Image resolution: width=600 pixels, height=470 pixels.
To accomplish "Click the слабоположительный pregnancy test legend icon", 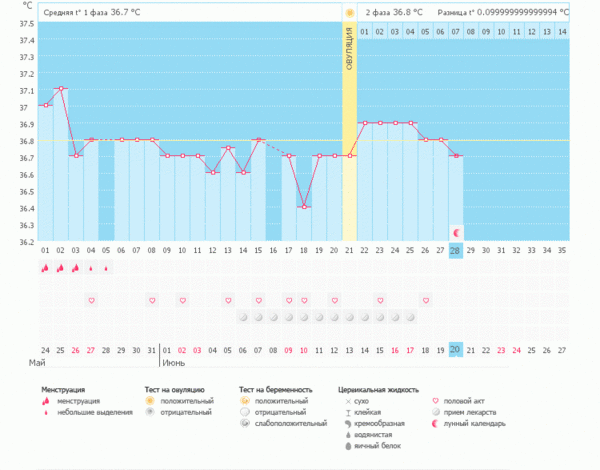I will tap(245, 423).
